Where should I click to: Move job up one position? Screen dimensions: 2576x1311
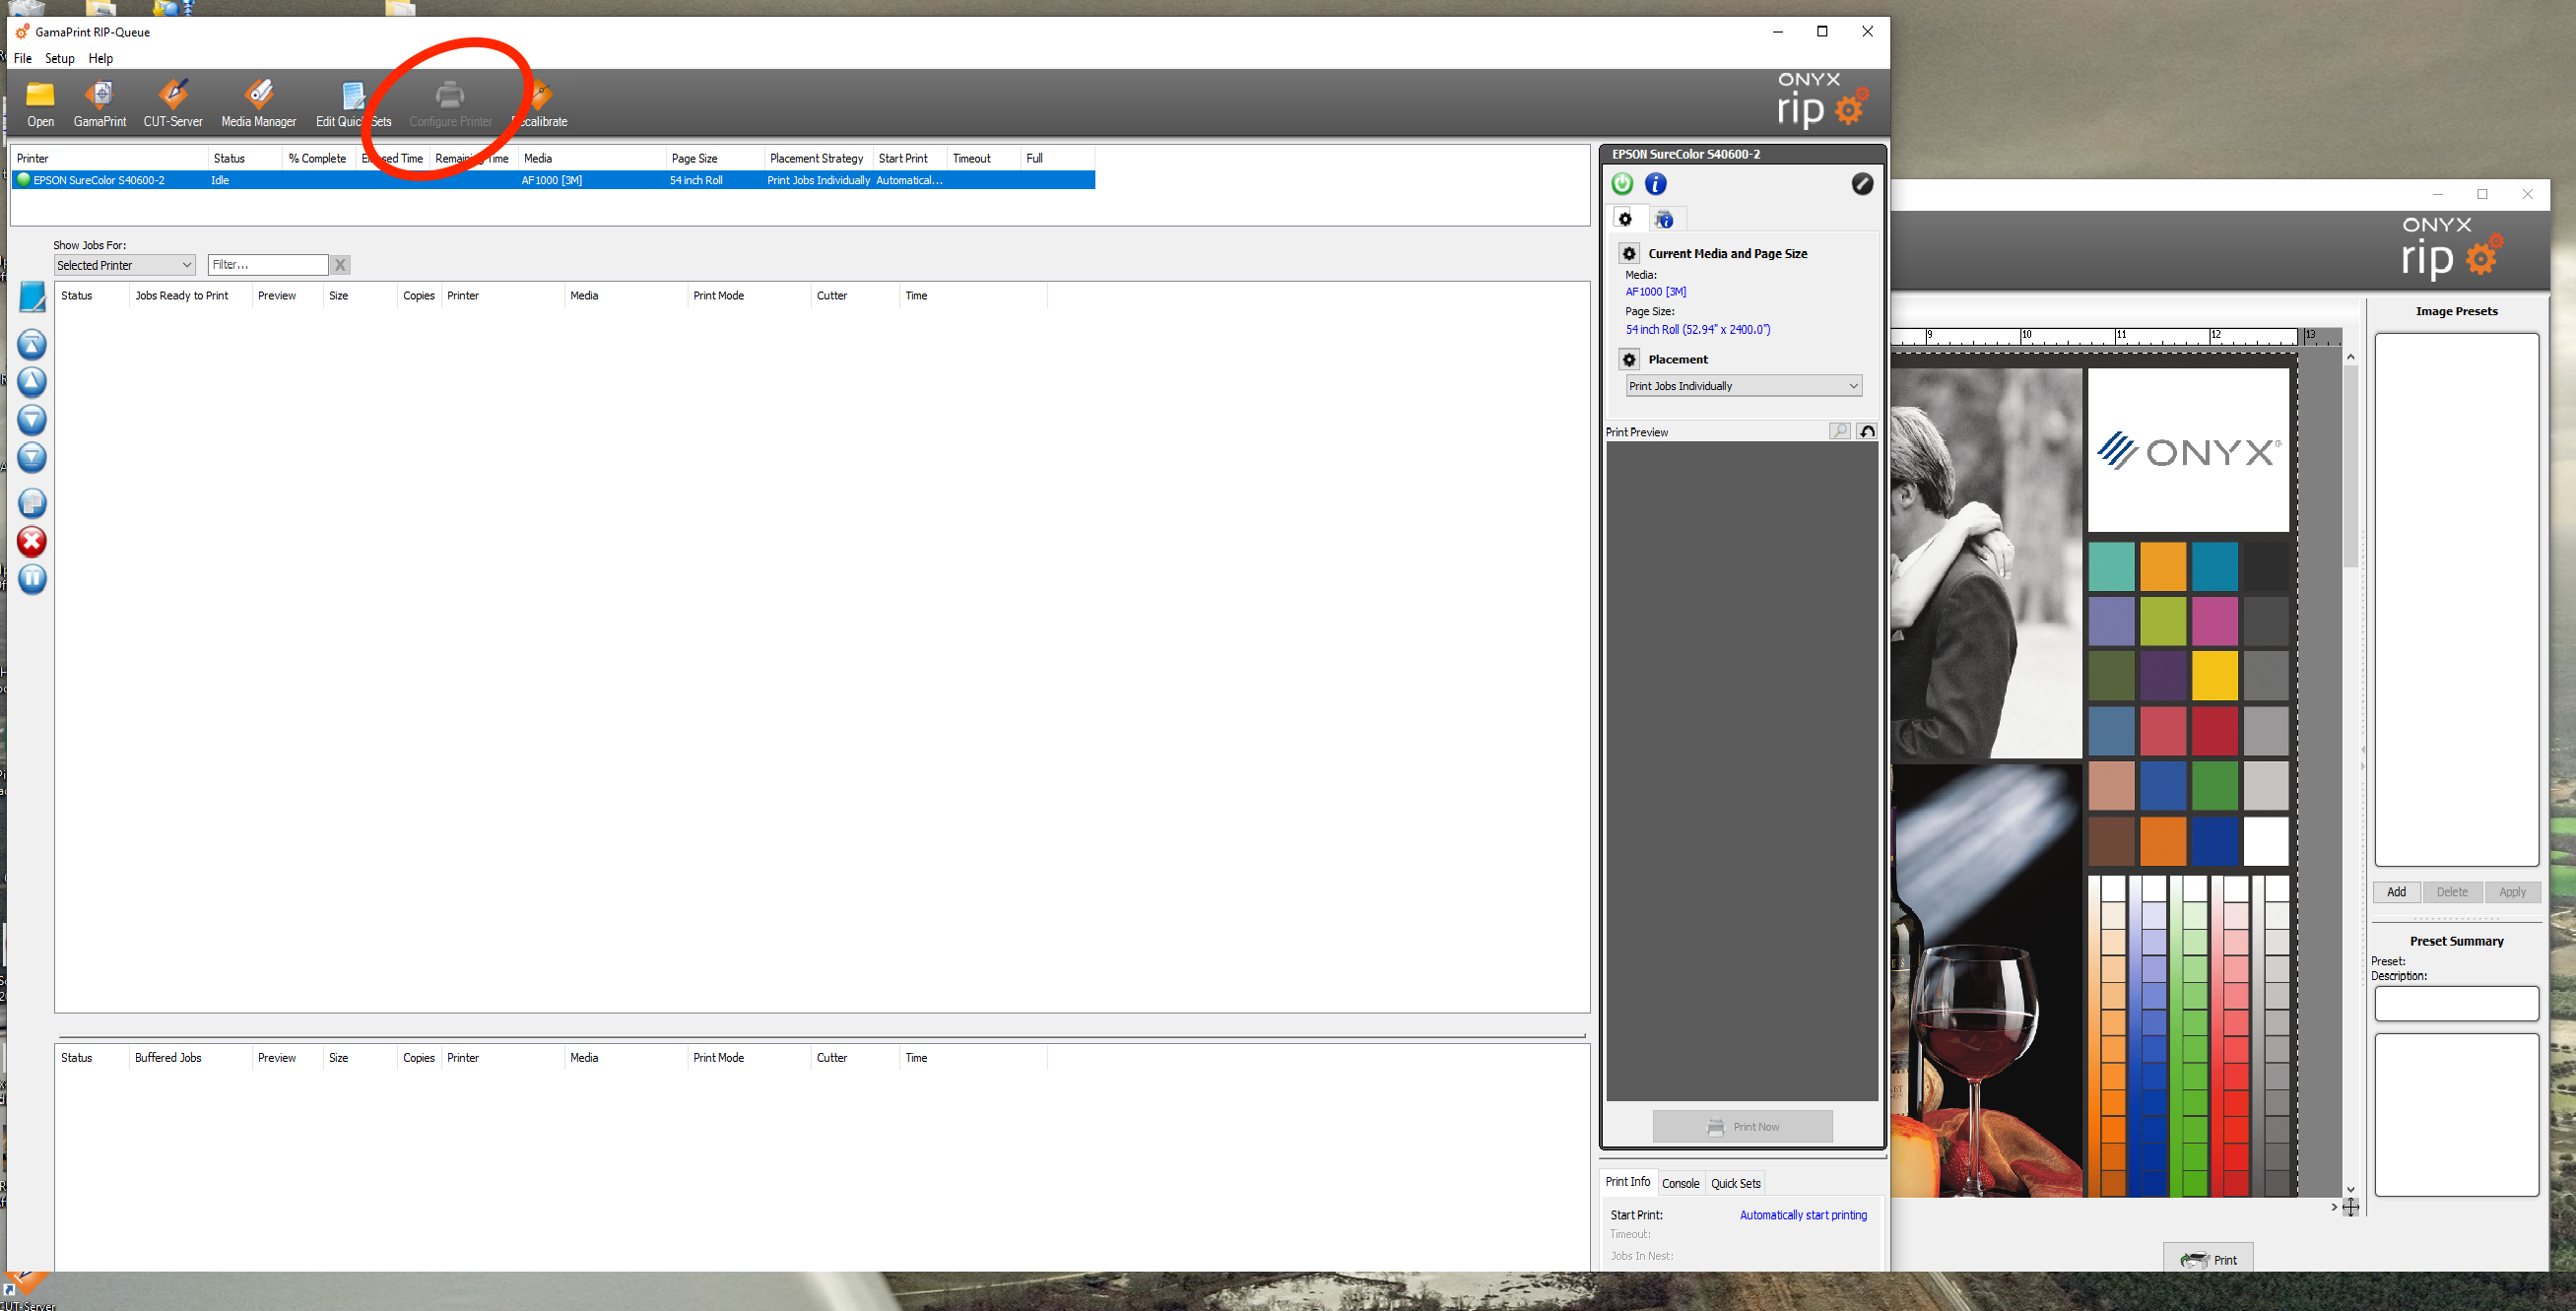[32, 381]
